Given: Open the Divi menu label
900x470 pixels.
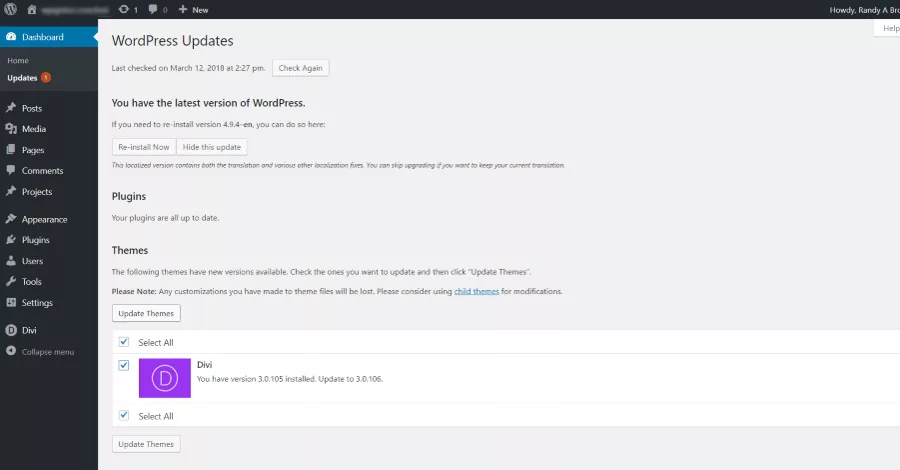Looking at the screenshot, I should tap(29, 330).
